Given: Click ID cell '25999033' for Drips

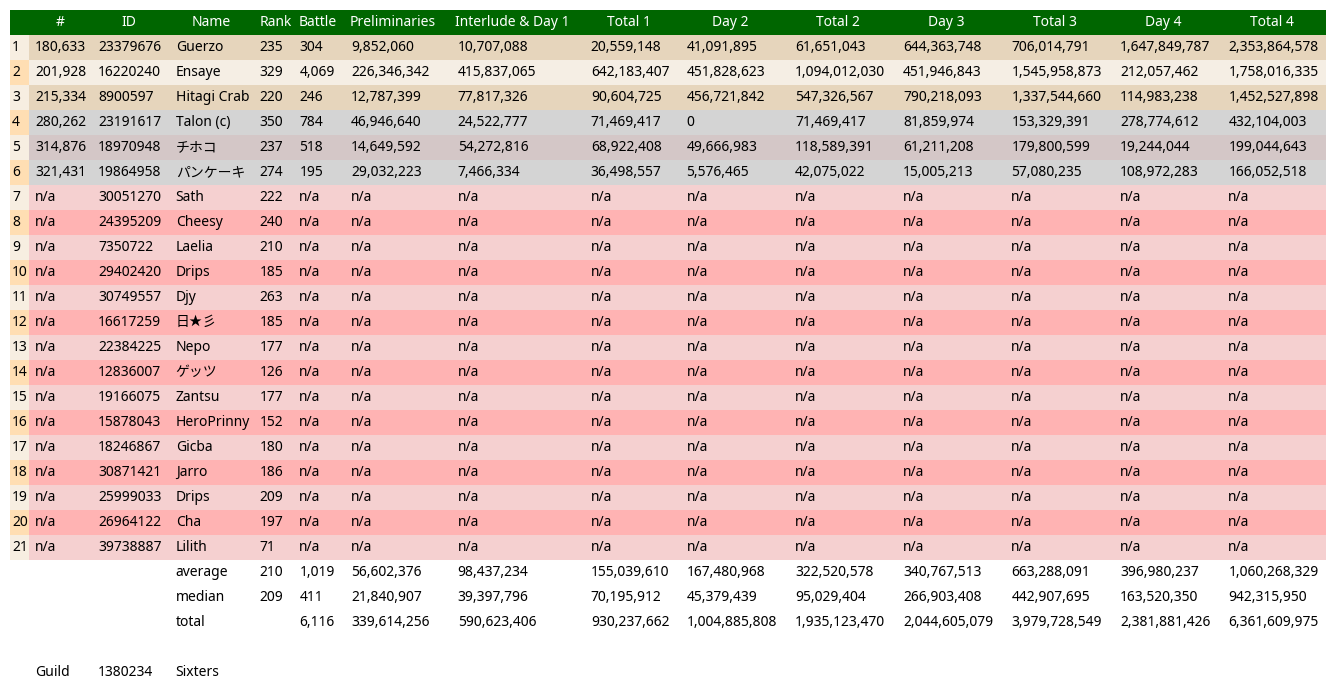Looking at the screenshot, I should 129,496.
